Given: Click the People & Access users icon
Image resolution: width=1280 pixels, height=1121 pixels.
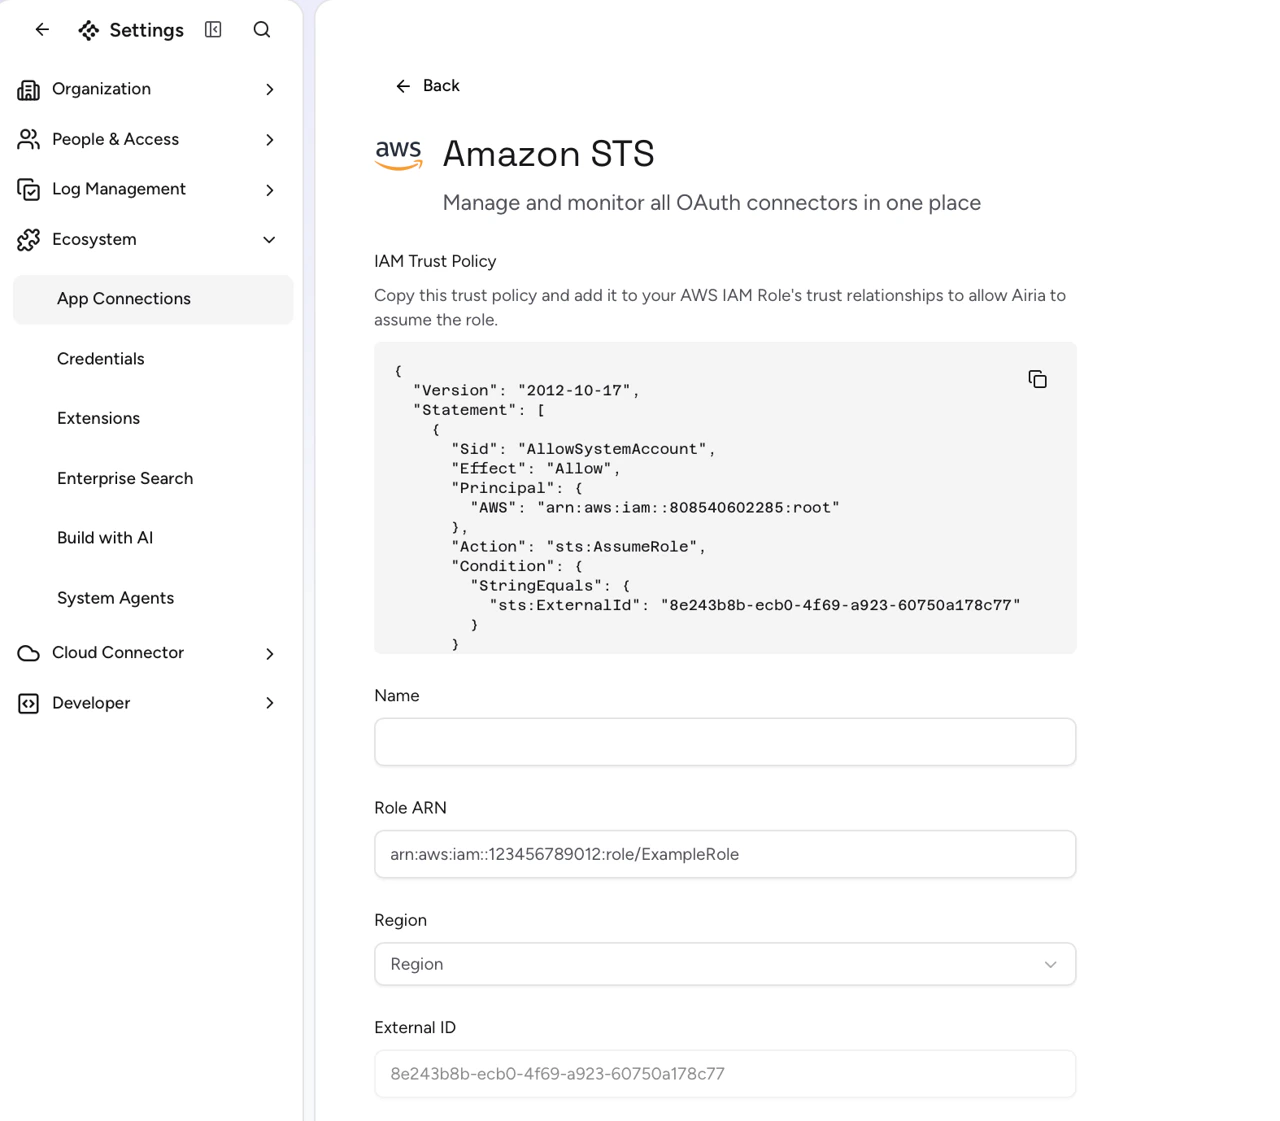Looking at the screenshot, I should 28,139.
